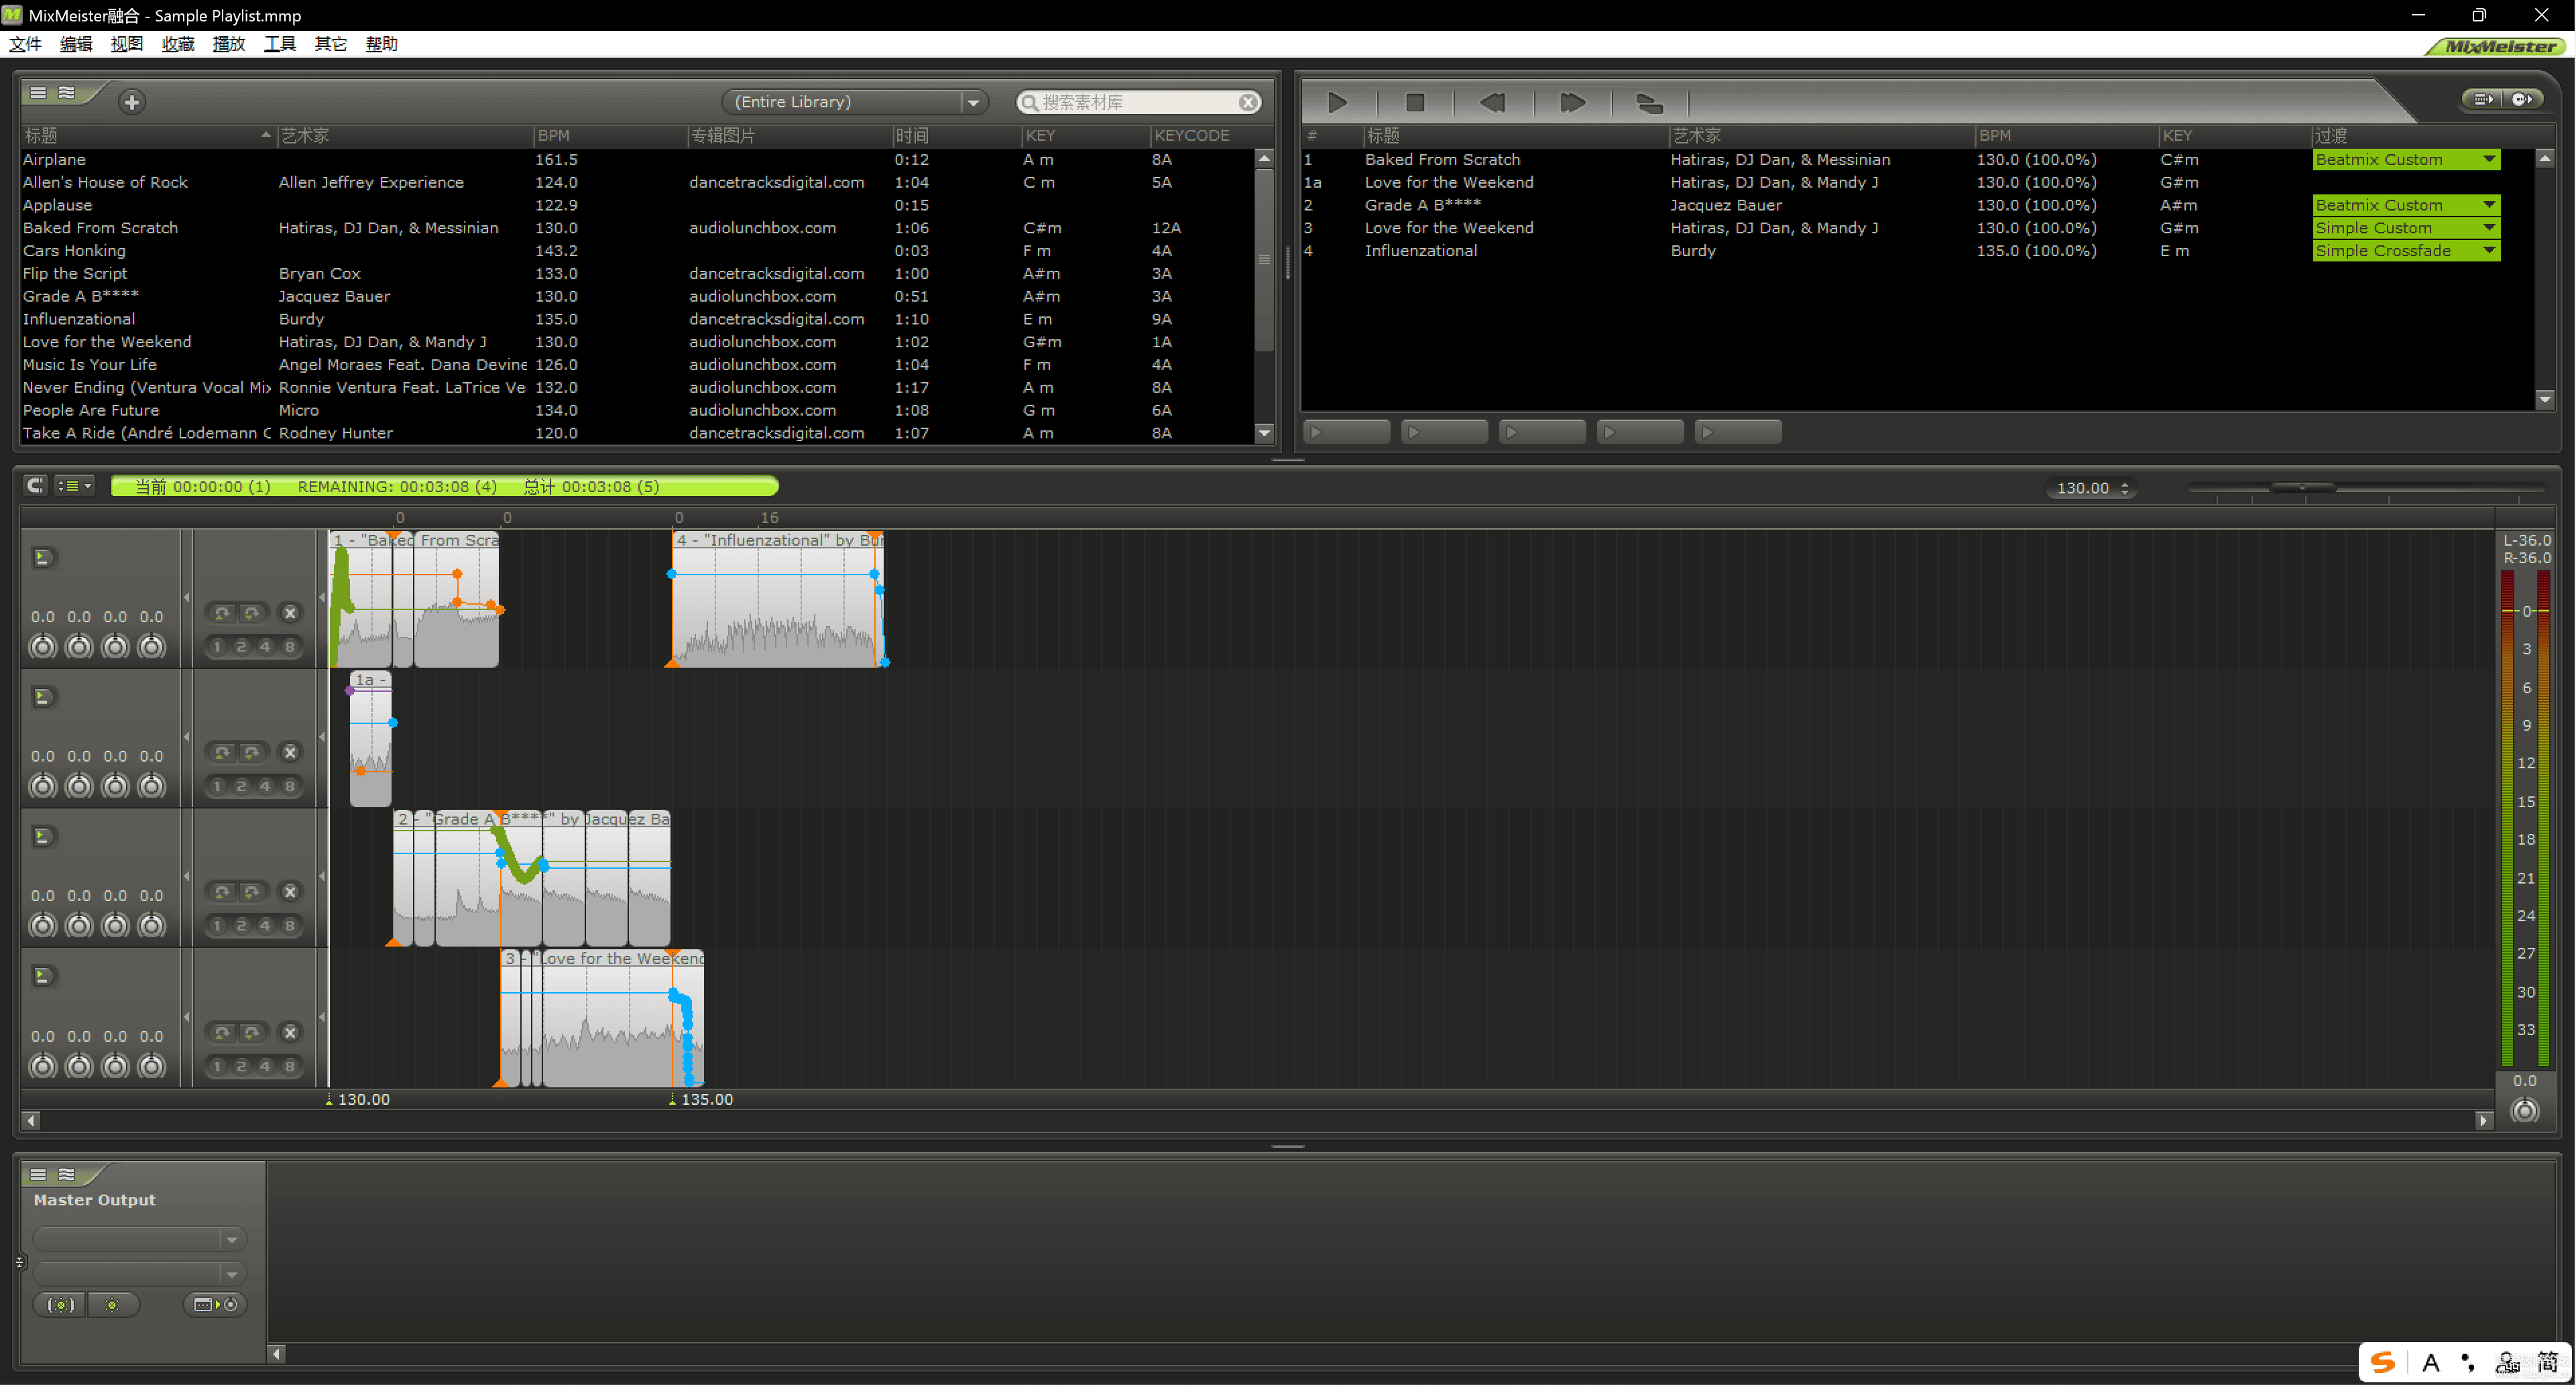Image resolution: width=2576 pixels, height=1385 pixels.
Task: Click the loop-down arrow icon on track three
Action: pos(252,891)
